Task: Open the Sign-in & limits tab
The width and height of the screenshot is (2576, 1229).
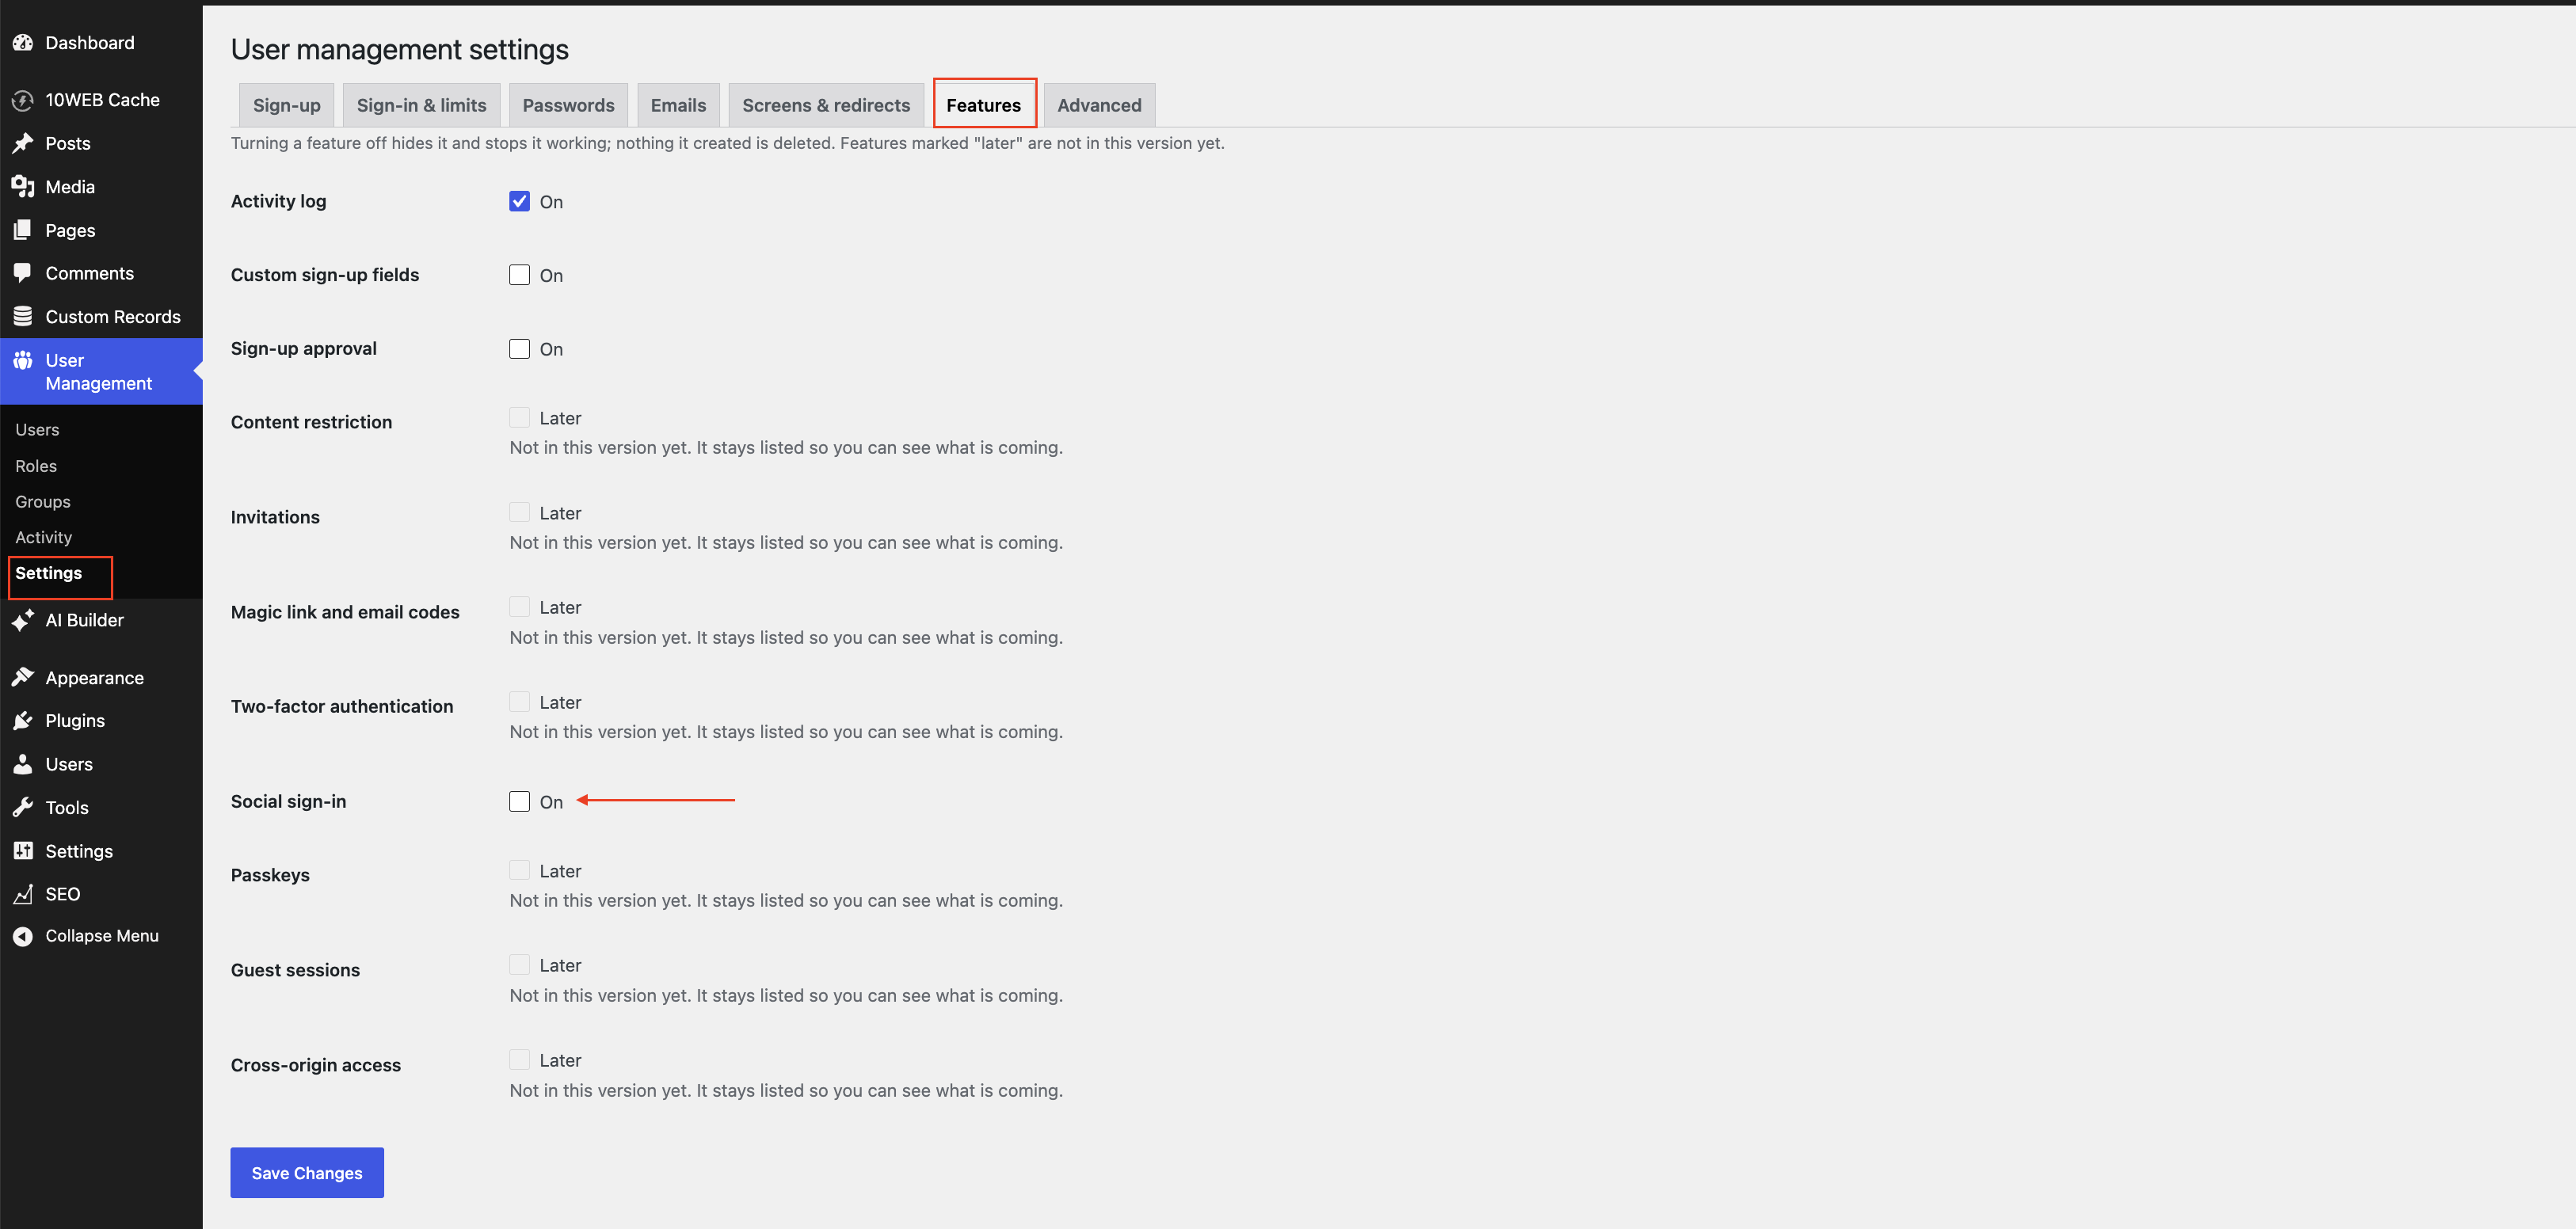Action: point(421,105)
